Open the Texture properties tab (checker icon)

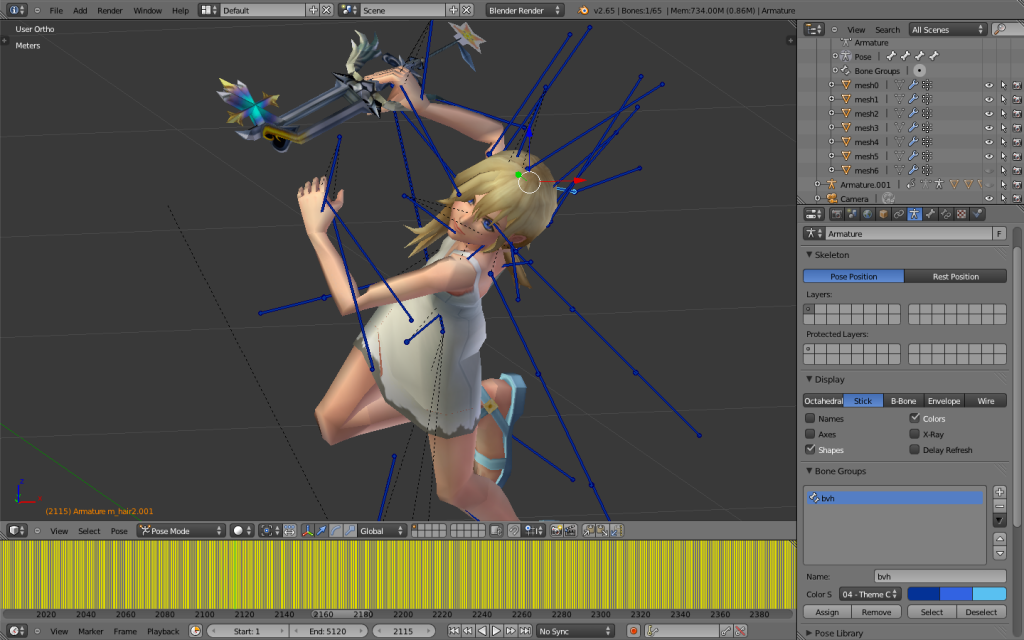click(x=962, y=214)
